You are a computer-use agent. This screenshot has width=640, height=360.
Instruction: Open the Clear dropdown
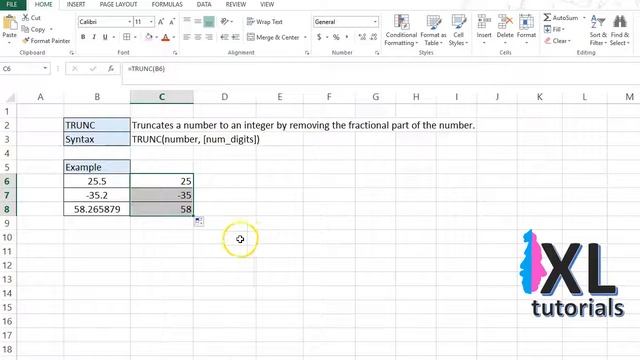(x=557, y=41)
